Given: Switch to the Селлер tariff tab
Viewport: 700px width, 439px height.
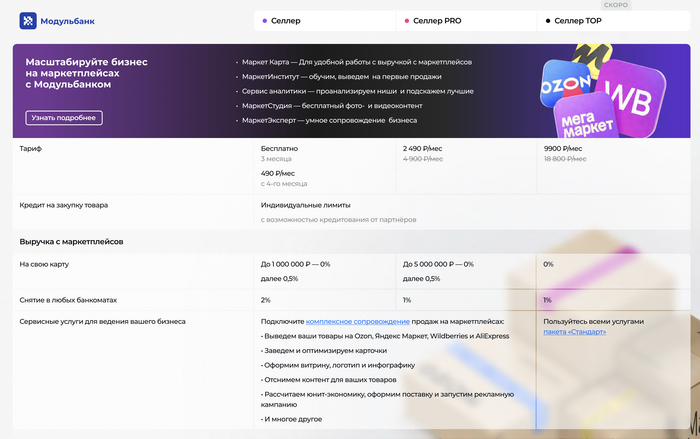Looking at the screenshot, I should tap(325, 21).
